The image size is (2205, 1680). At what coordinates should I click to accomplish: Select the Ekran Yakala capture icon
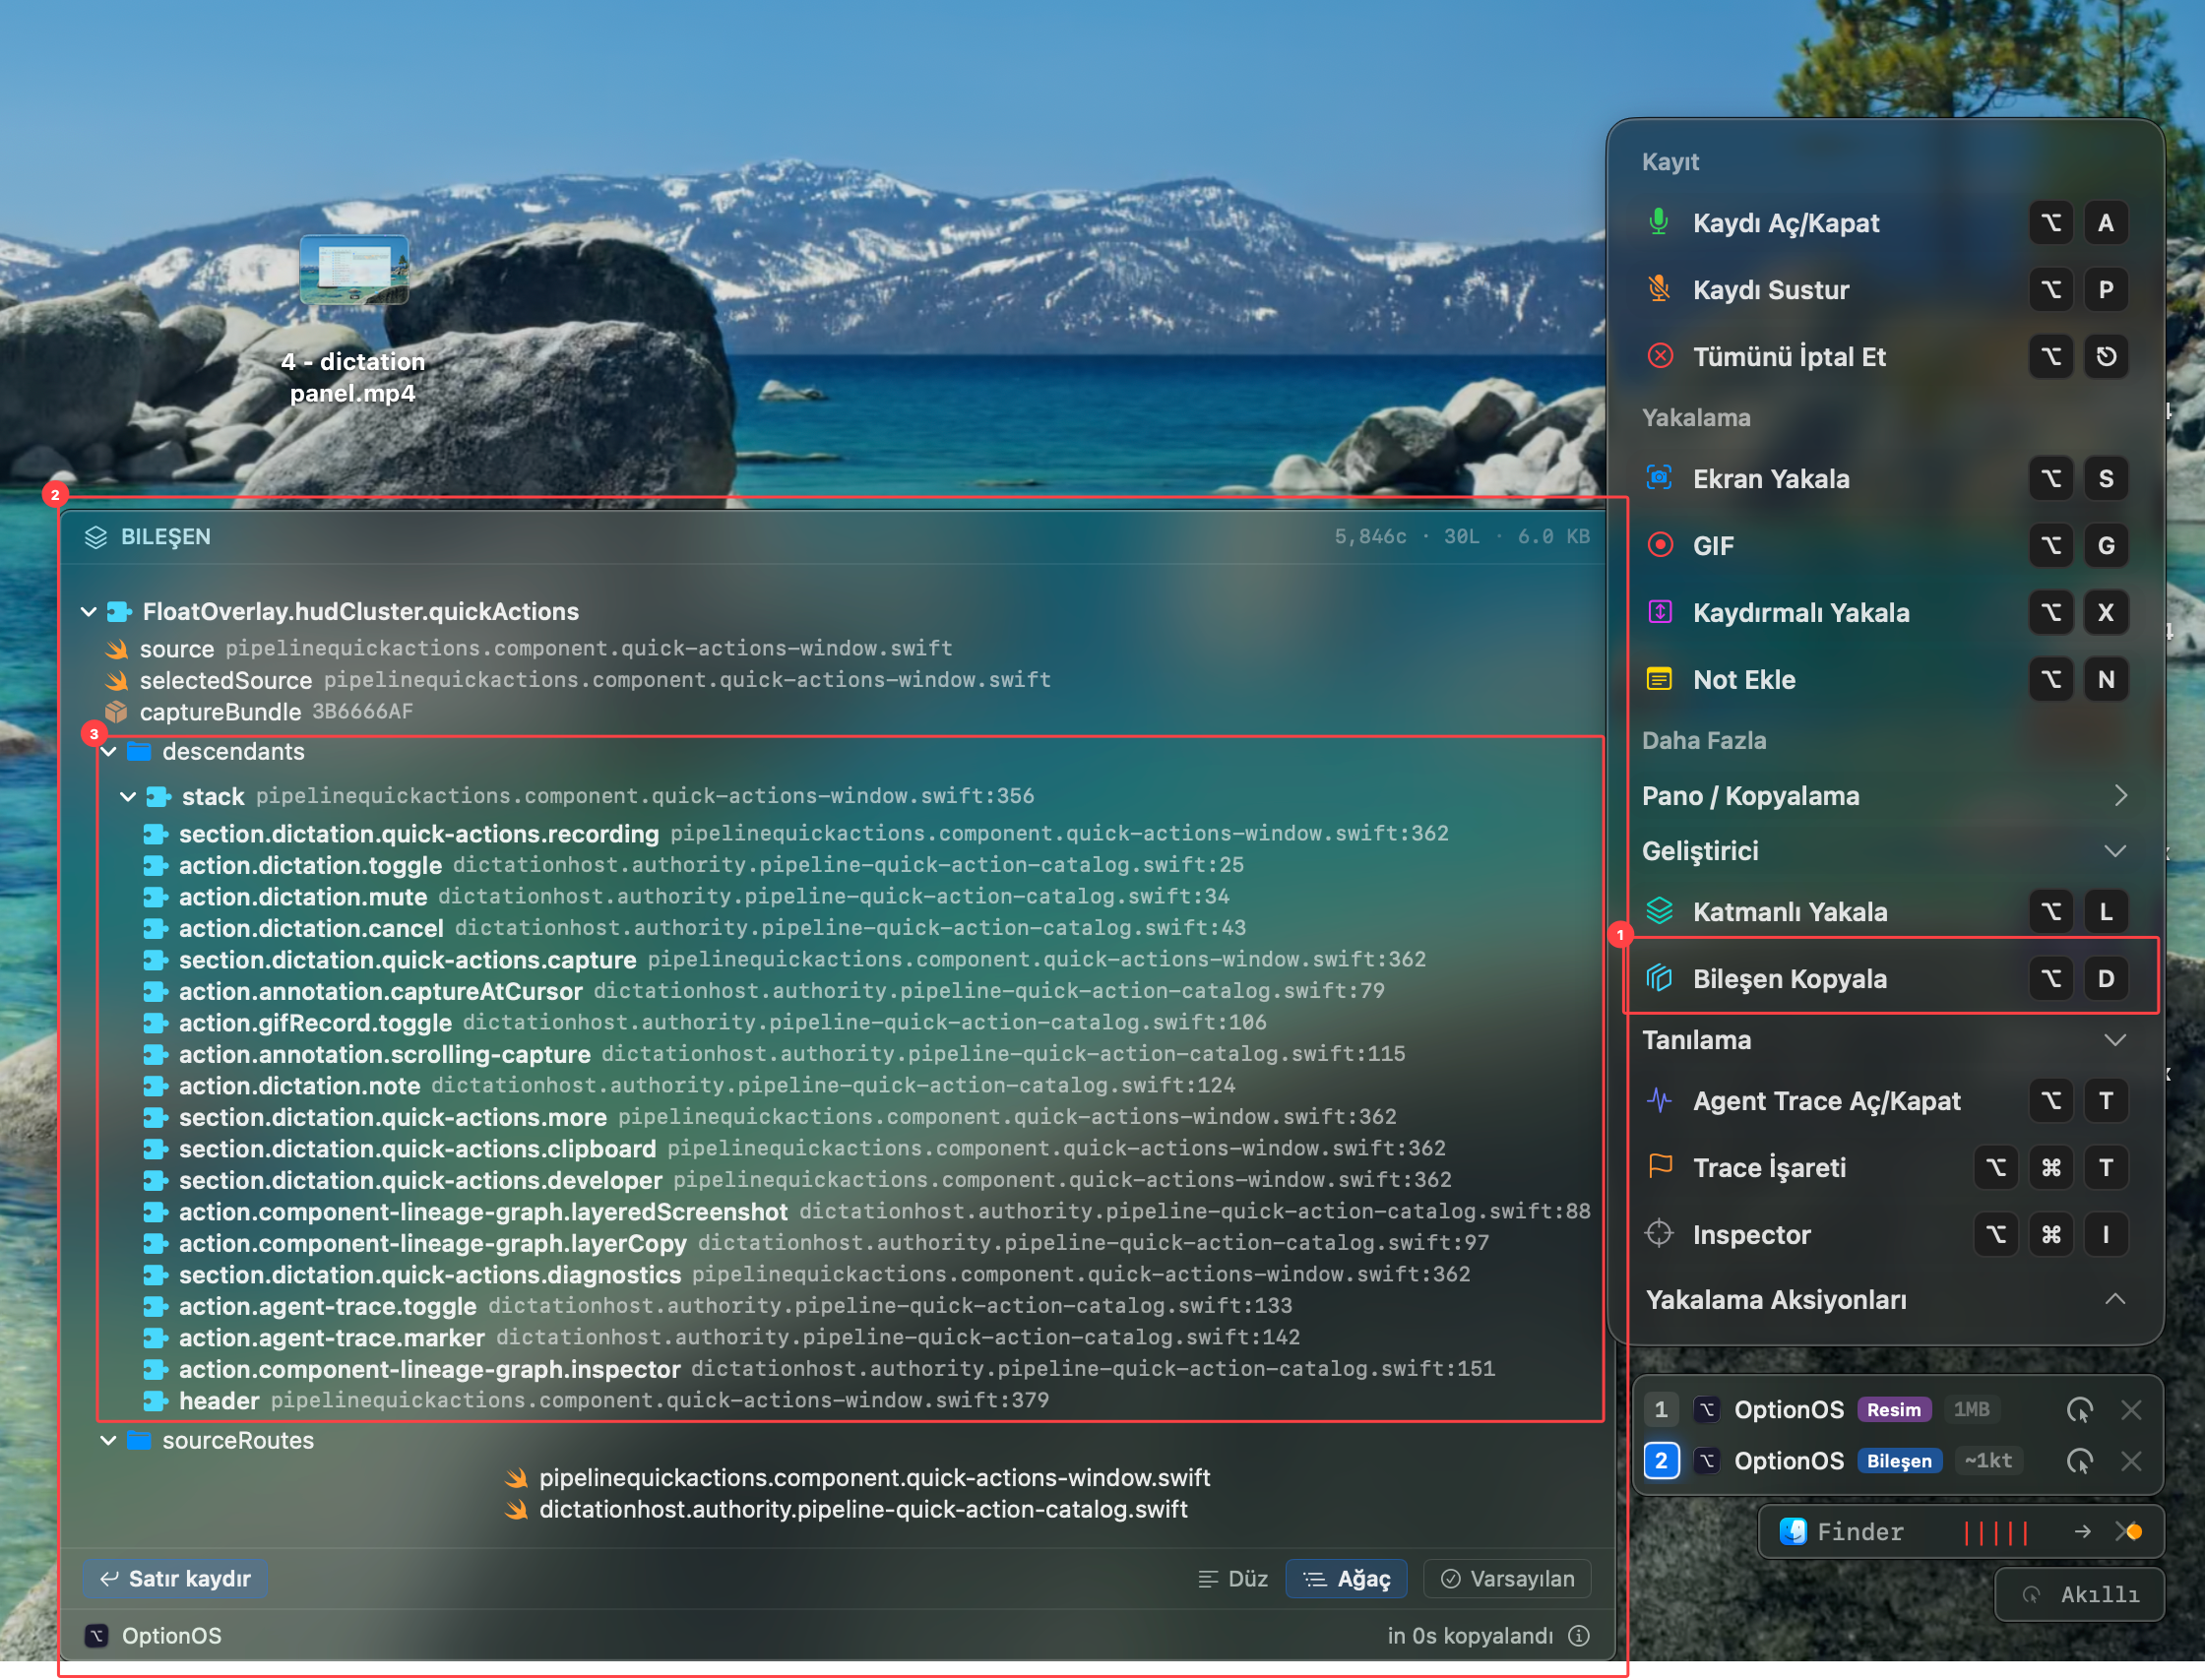tap(1659, 478)
